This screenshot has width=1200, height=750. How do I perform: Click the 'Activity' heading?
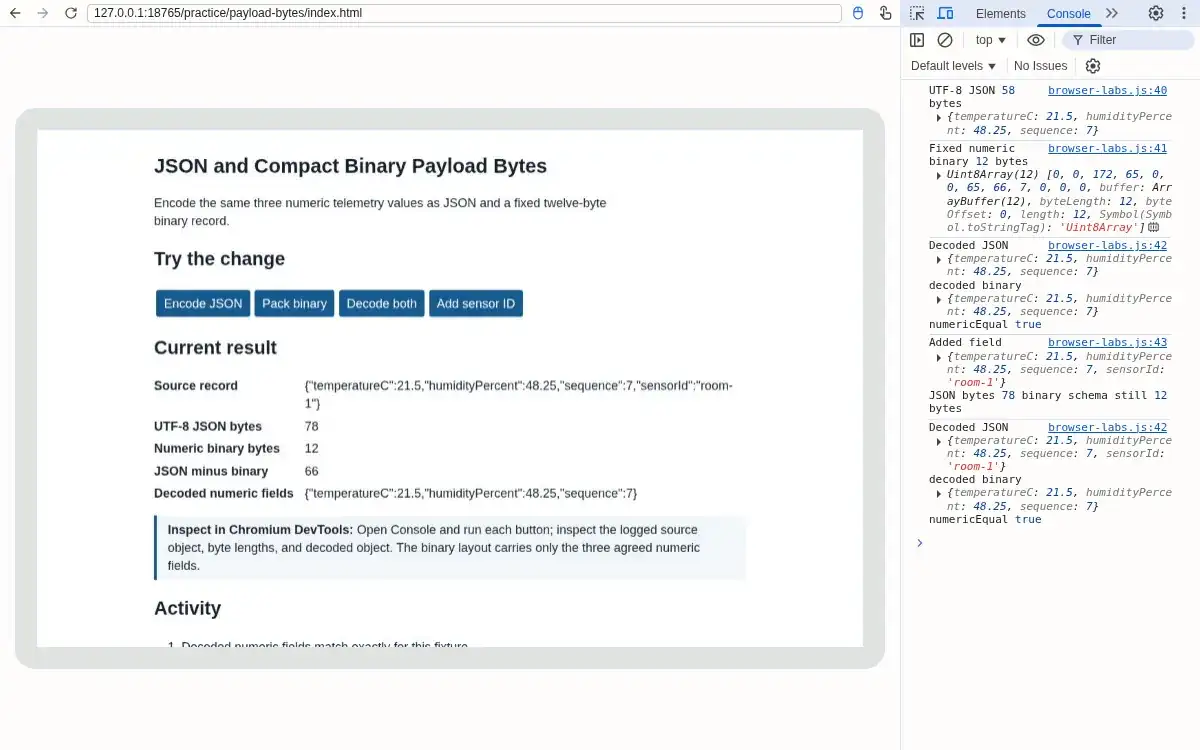(x=187, y=609)
